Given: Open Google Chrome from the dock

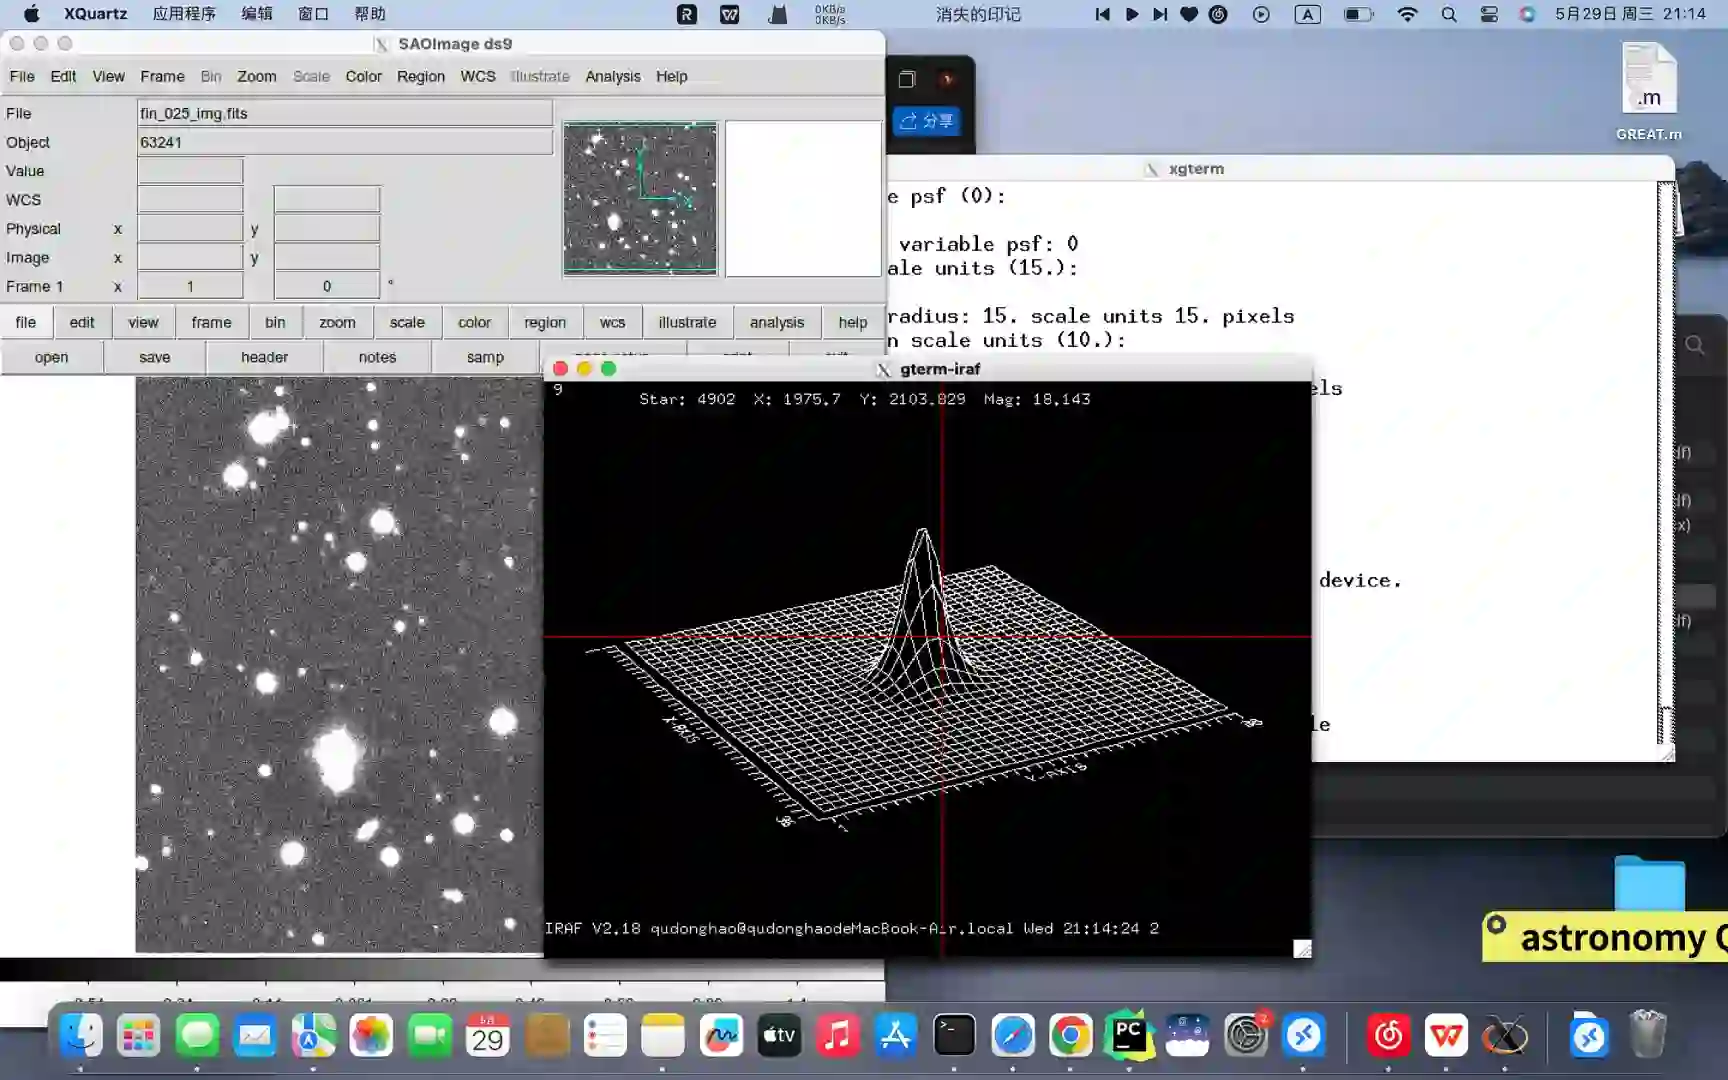Looking at the screenshot, I should coord(1071,1035).
